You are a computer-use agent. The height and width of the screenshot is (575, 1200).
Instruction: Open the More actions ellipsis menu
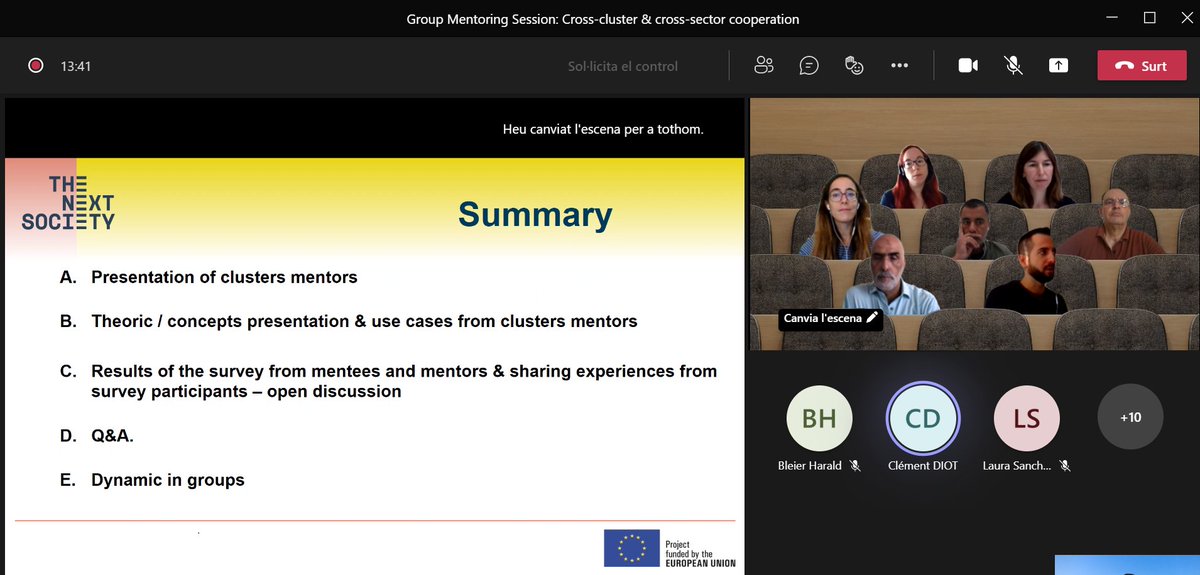tap(899, 66)
